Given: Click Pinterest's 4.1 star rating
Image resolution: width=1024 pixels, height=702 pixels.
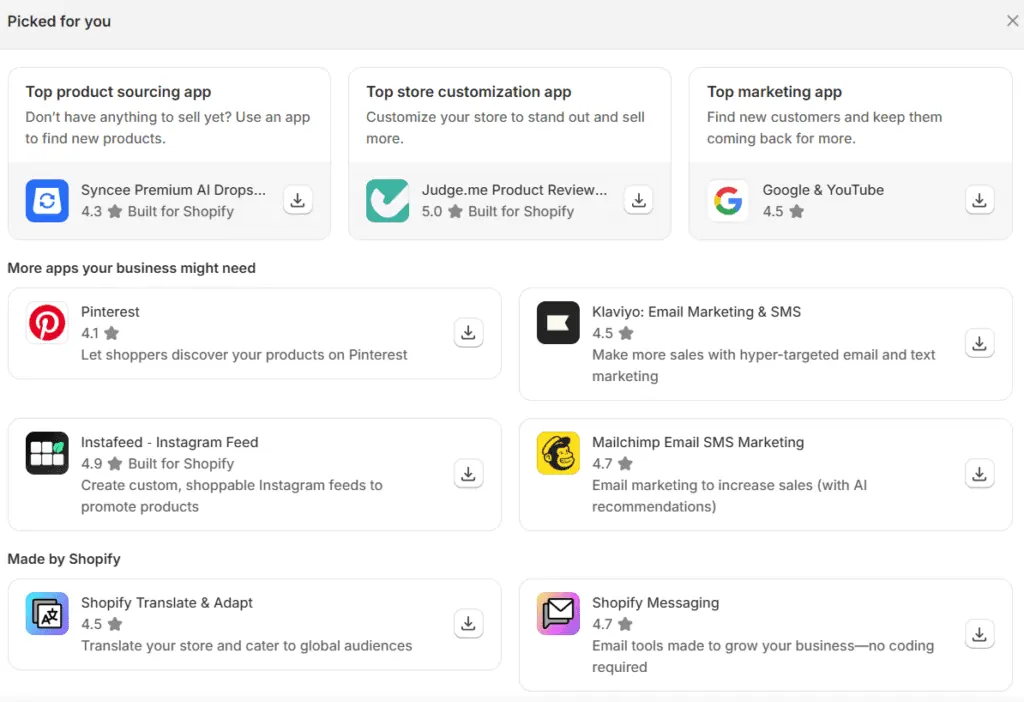Looking at the screenshot, I should click(x=100, y=333).
